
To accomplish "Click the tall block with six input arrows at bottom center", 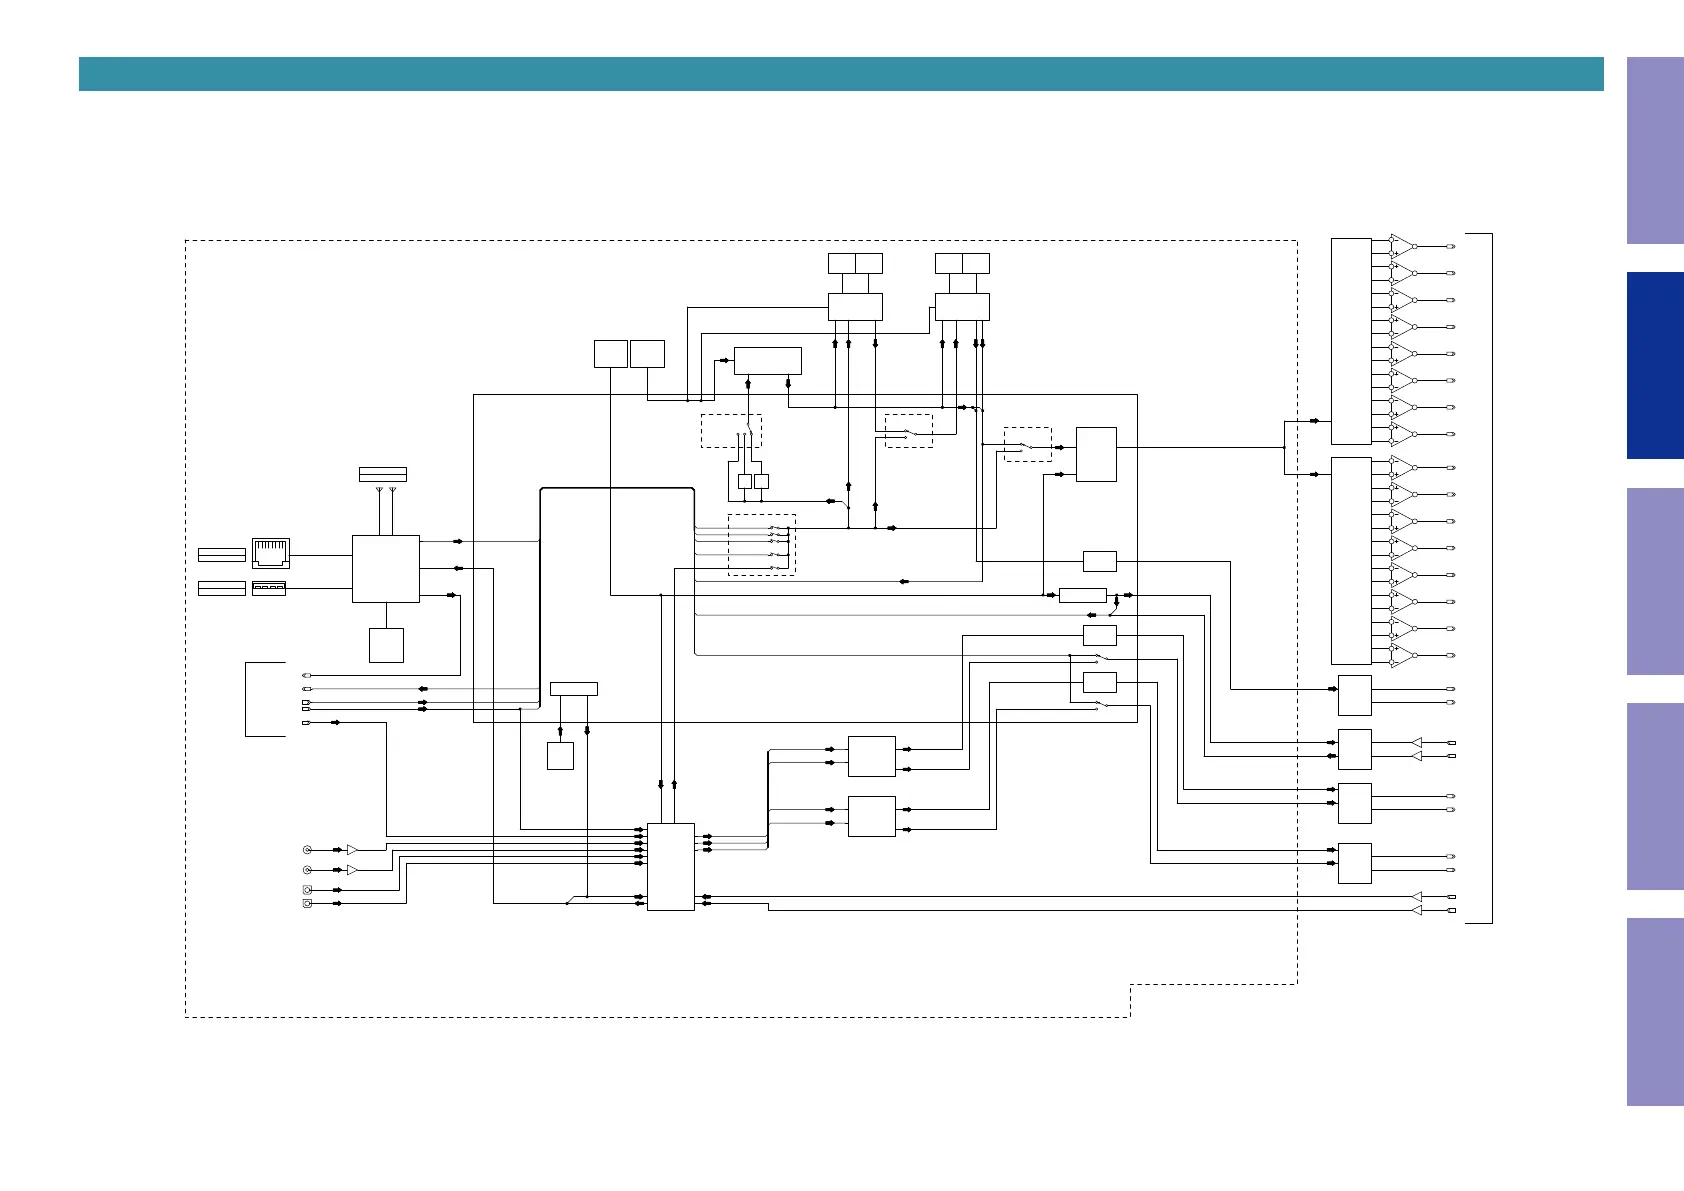I will tap(671, 867).
